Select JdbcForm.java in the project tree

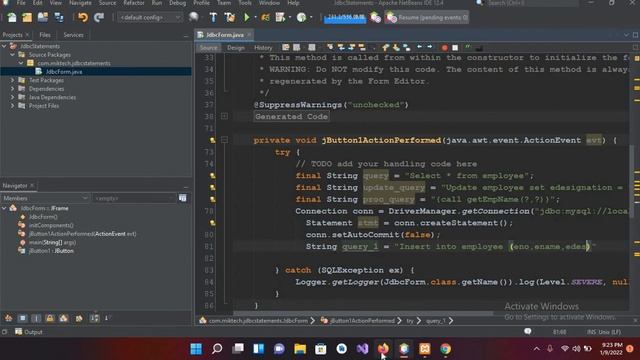coord(63,72)
